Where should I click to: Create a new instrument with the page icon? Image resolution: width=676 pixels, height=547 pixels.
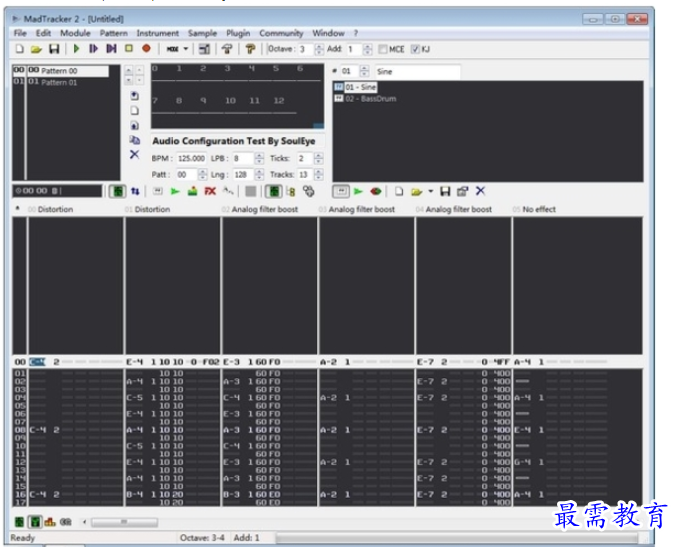[399, 191]
